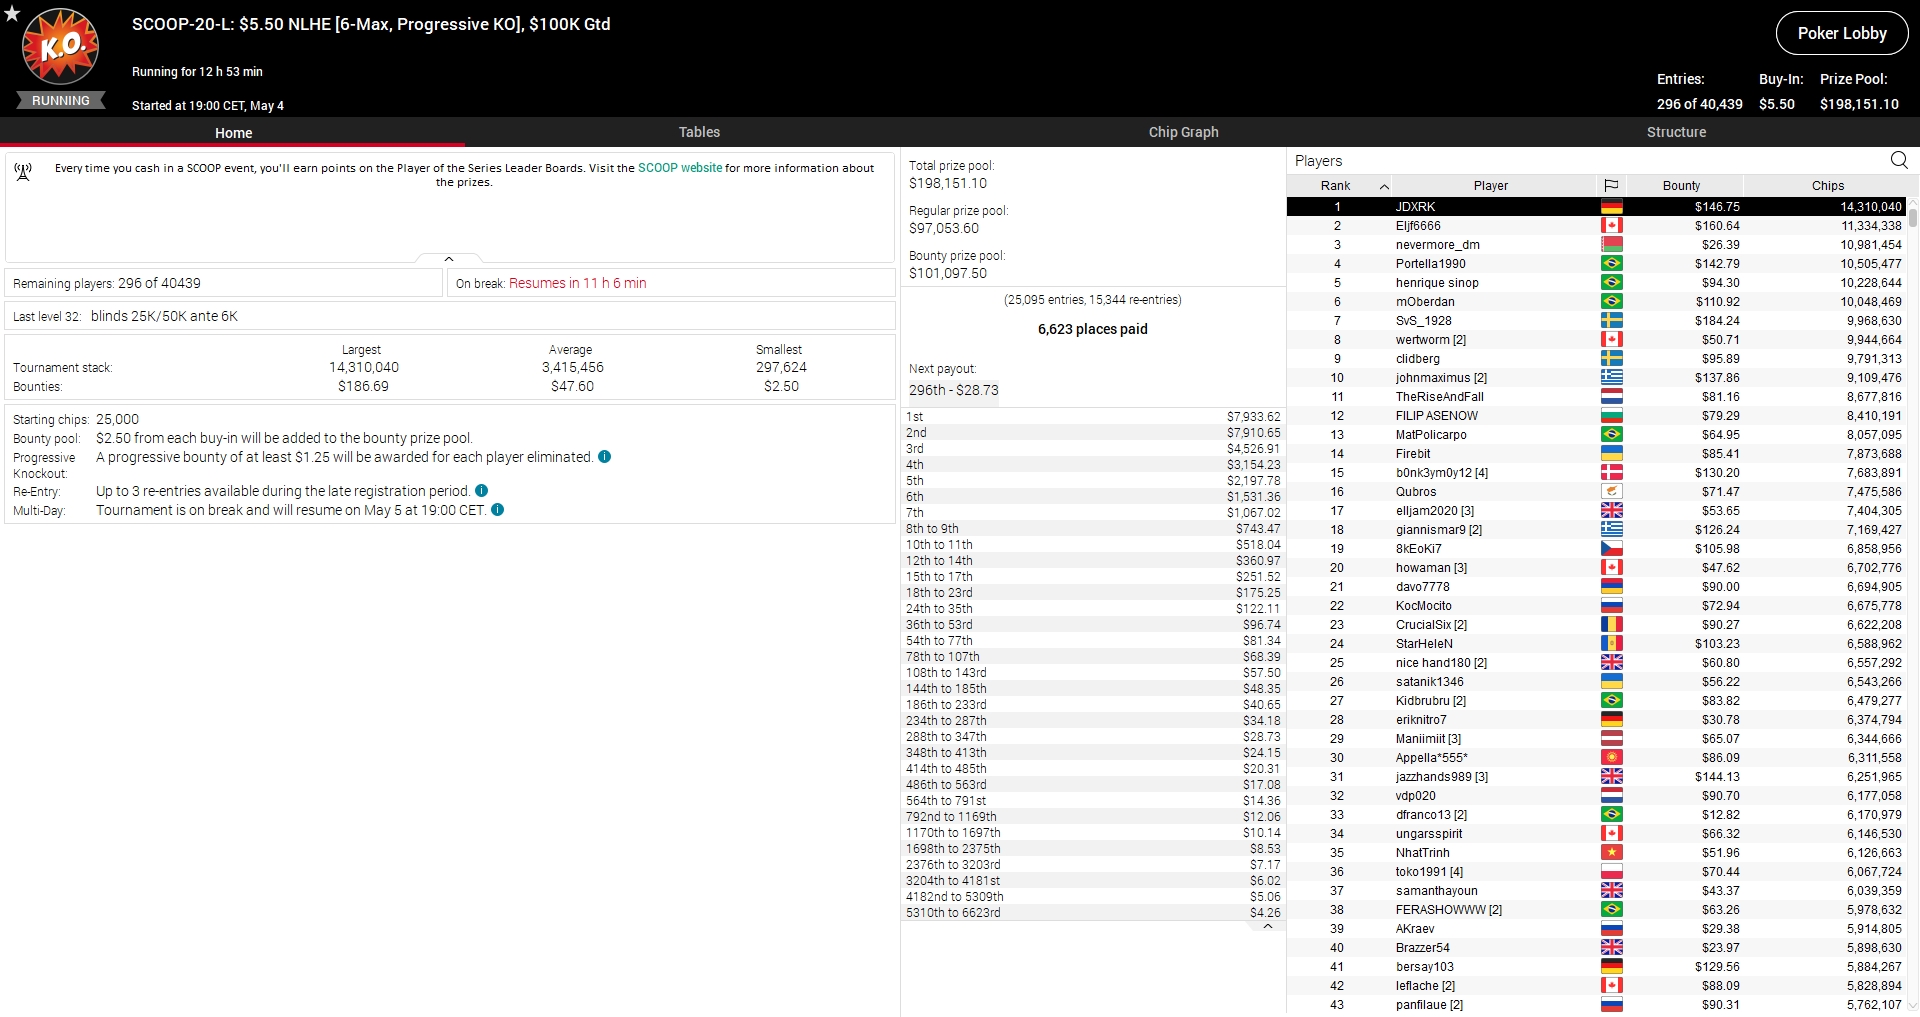This screenshot has height=1017, width=1920.
Task: Open the player search magnifier icon
Action: pos(1899,160)
